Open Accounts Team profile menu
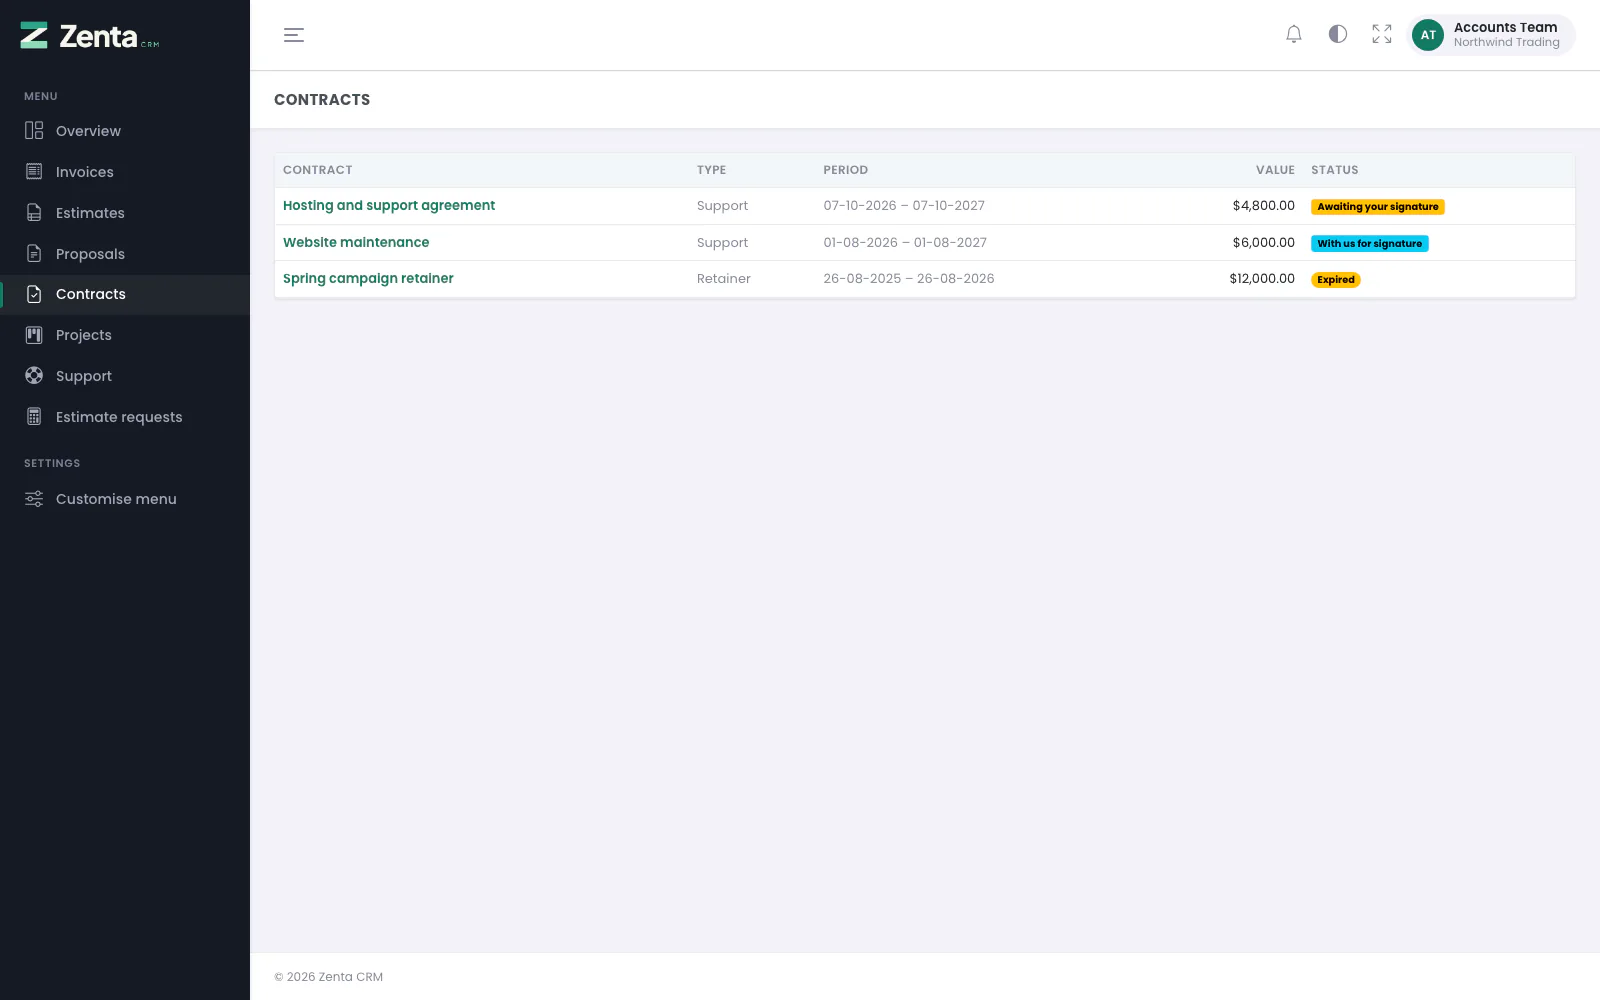 pos(1491,35)
